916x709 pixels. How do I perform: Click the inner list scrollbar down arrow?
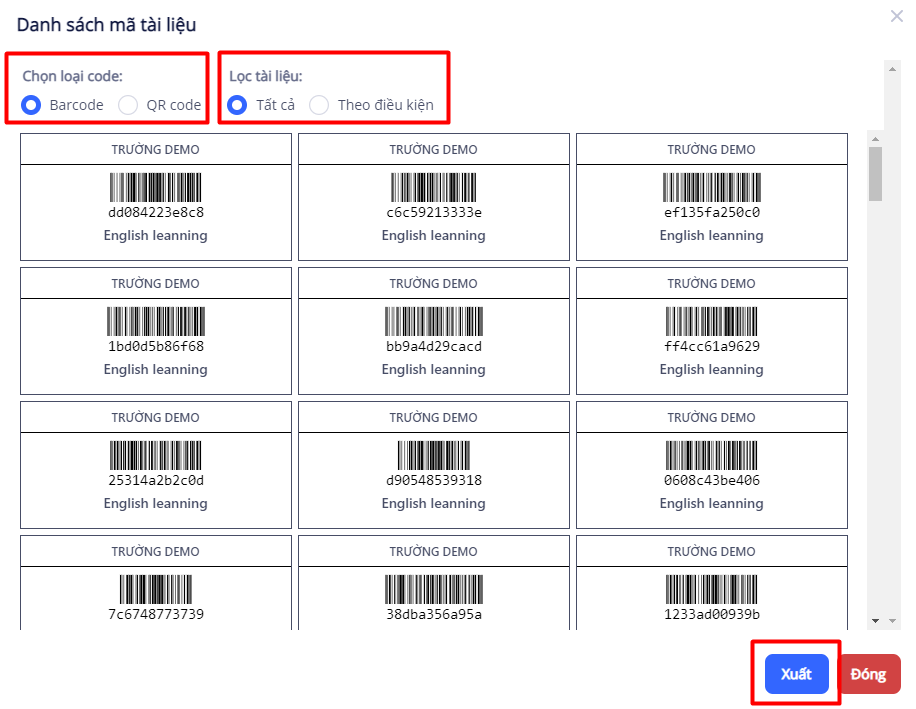[x=875, y=621]
